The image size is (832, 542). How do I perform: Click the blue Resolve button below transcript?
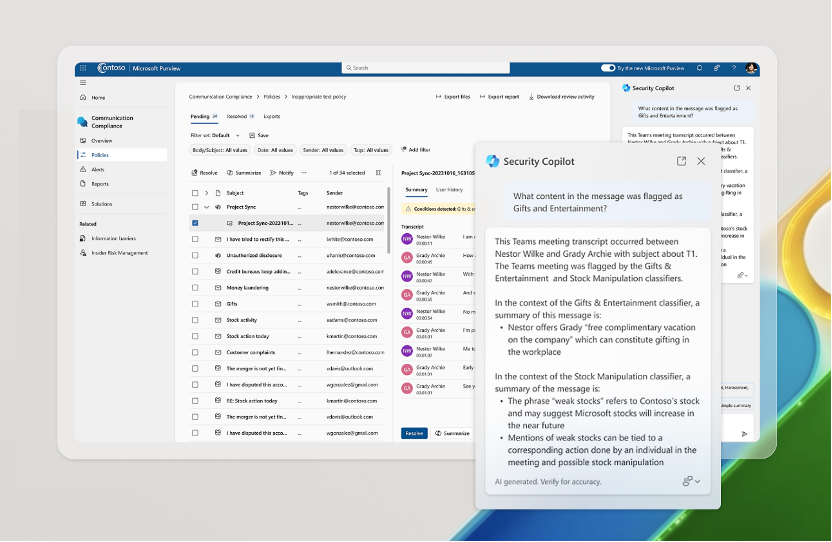coord(414,433)
